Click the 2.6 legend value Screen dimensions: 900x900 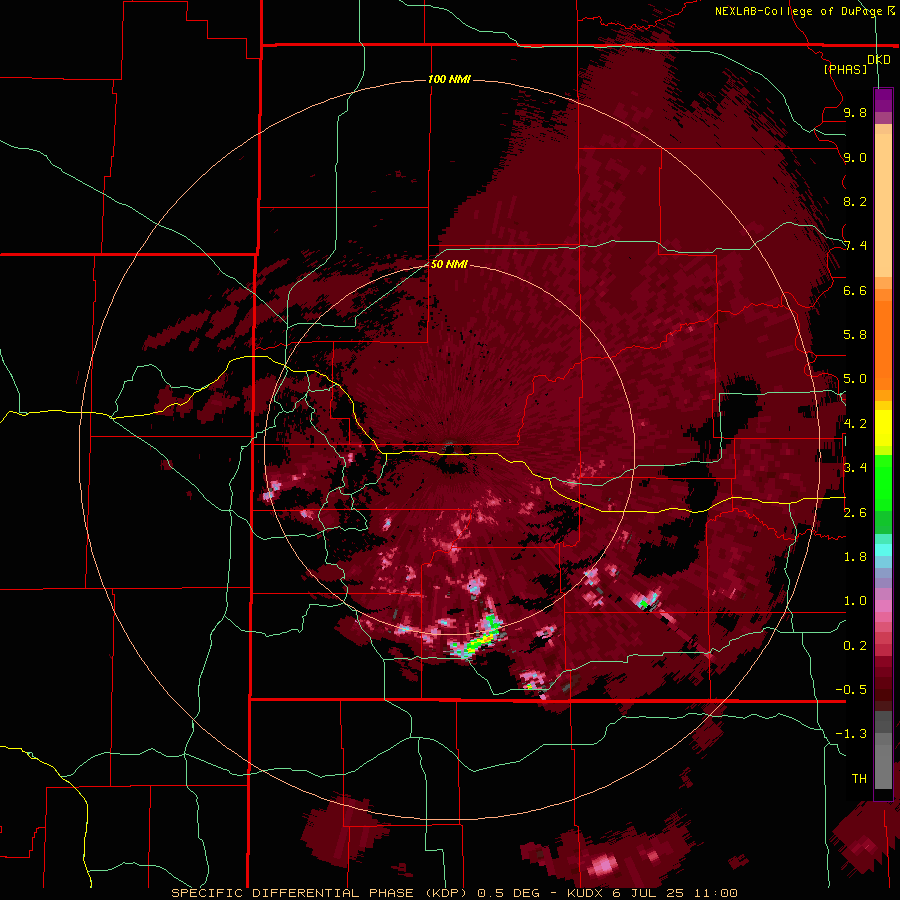(855, 513)
